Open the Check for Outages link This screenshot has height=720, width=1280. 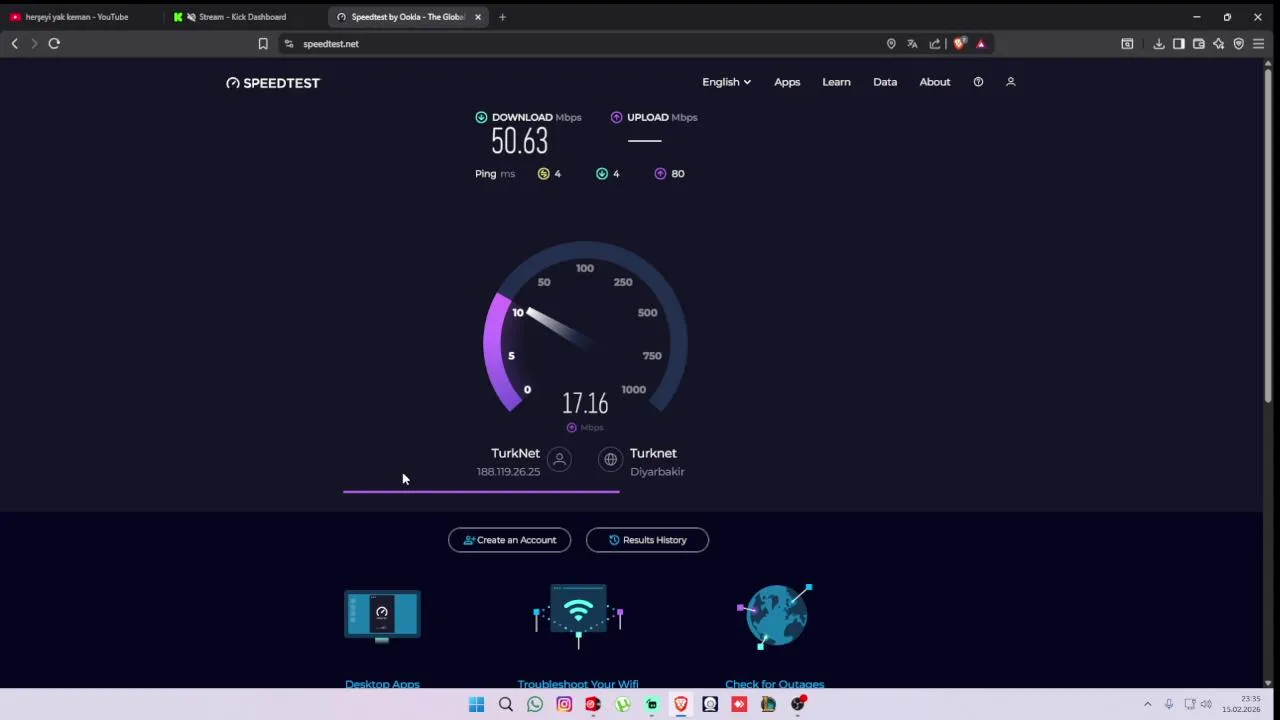pos(774,684)
